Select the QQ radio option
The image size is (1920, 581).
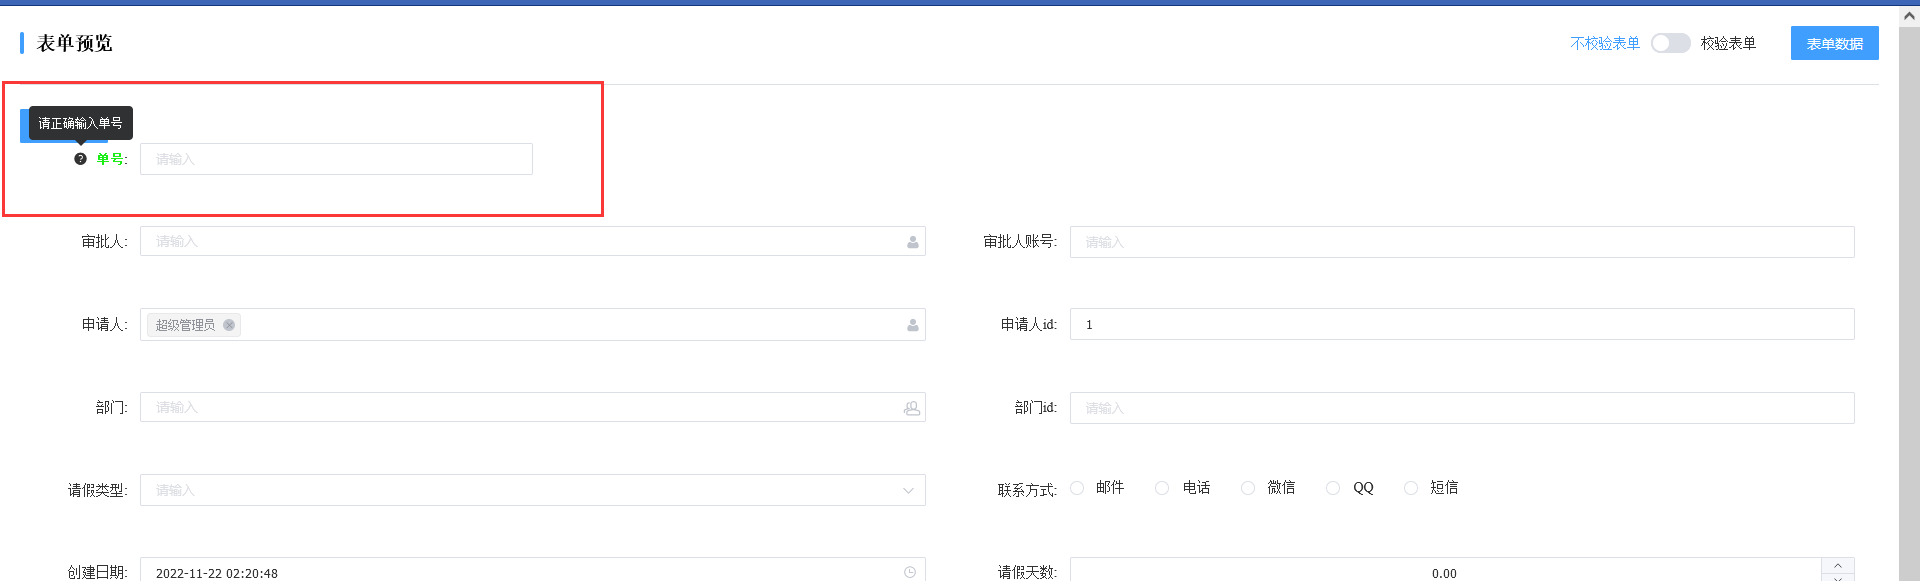(x=1333, y=488)
